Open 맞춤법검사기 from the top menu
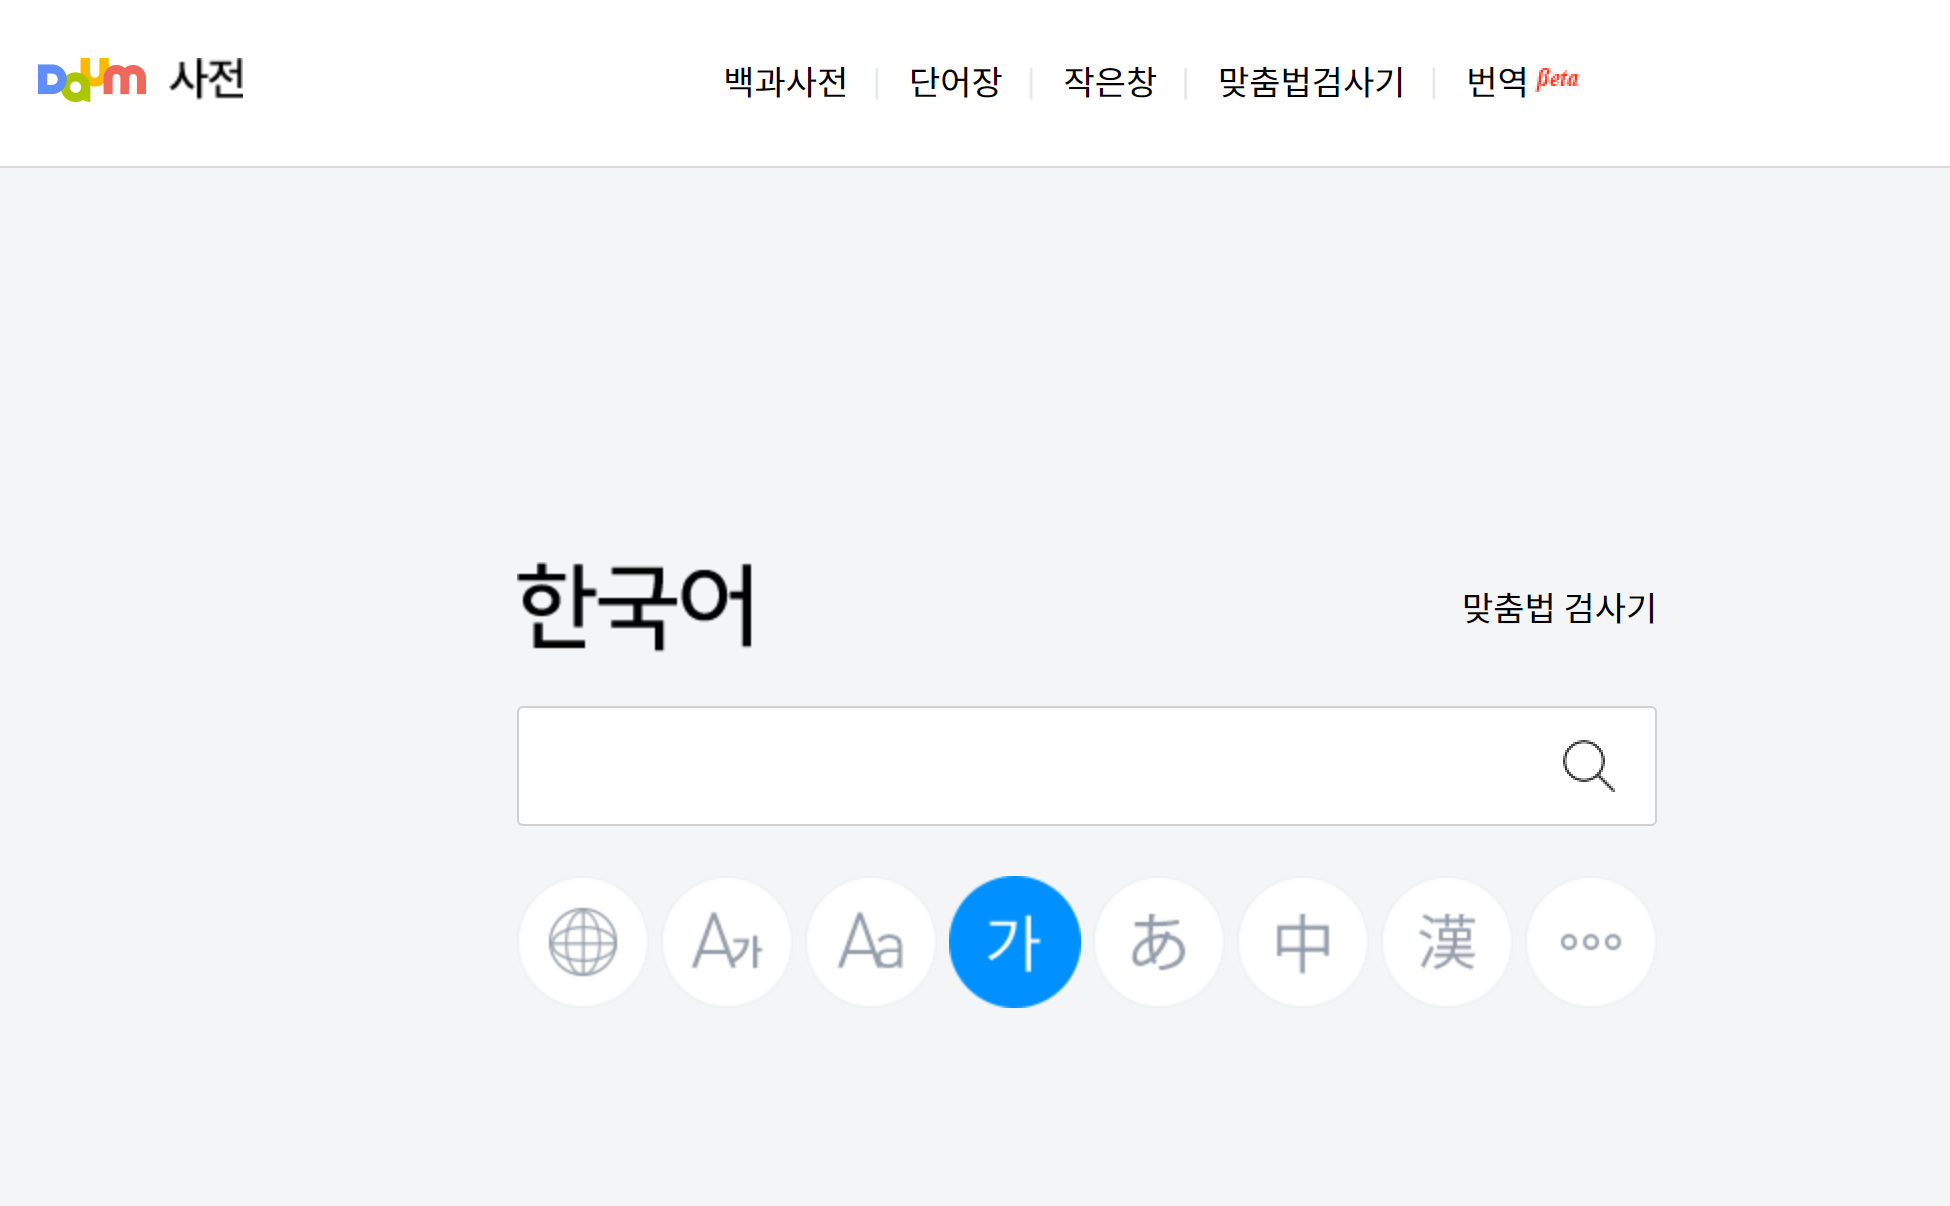The height and width of the screenshot is (1206, 1950). (x=1309, y=83)
